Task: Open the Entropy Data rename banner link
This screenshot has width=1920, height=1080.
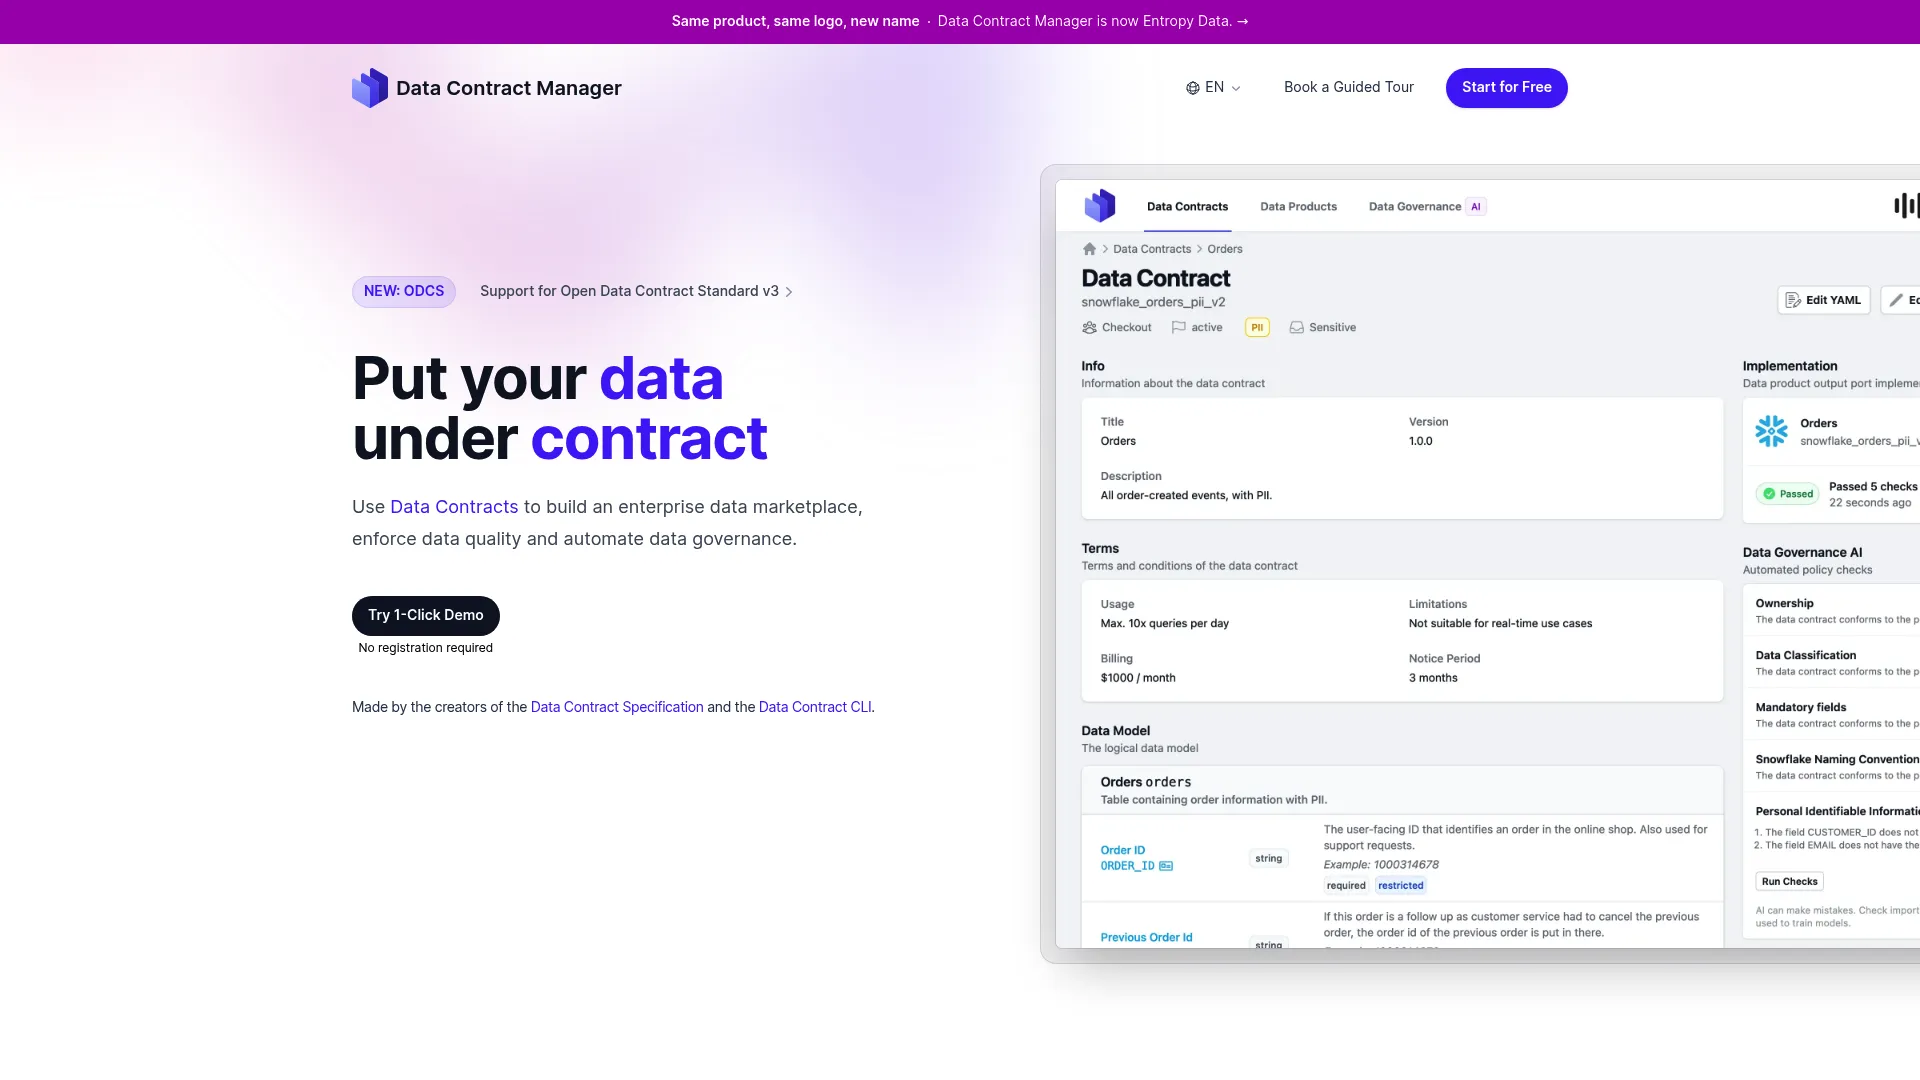Action: point(1093,21)
